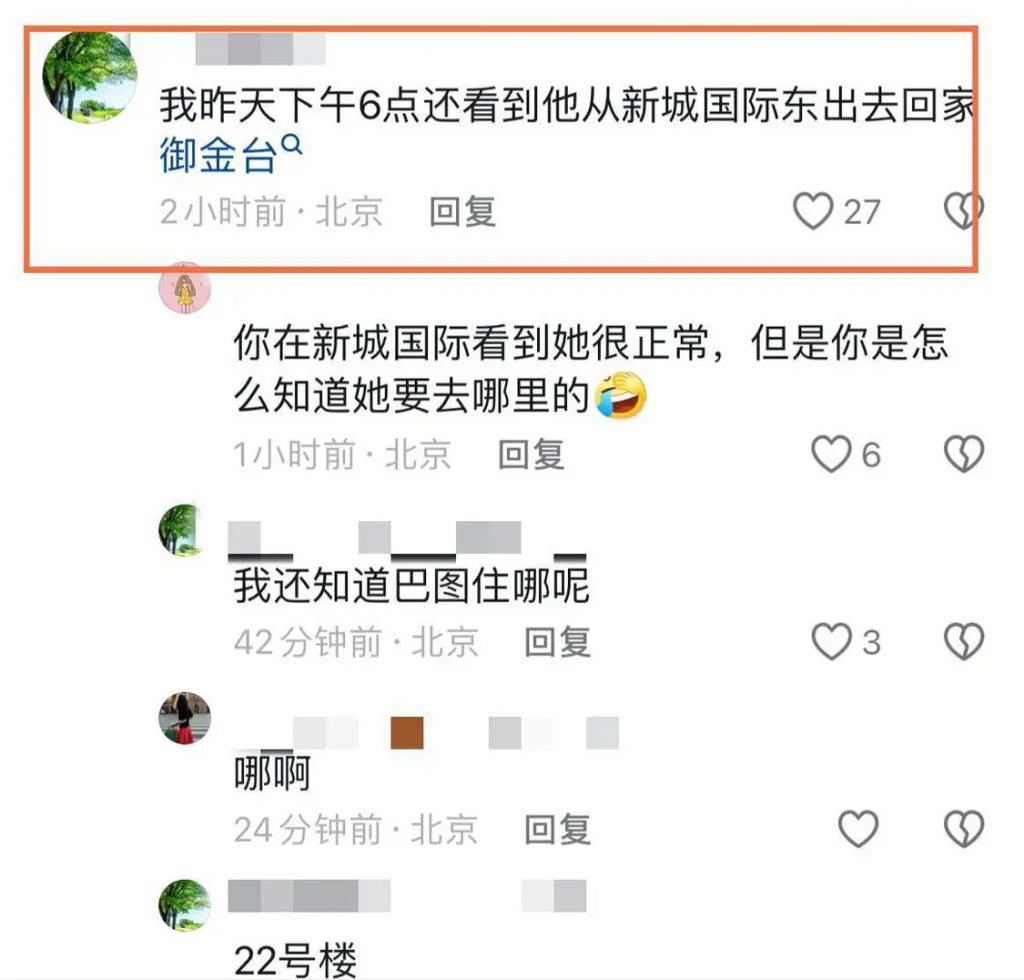The image size is (1024, 980).
Task: Open the top commenter's tree avatar
Action: [89, 77]
